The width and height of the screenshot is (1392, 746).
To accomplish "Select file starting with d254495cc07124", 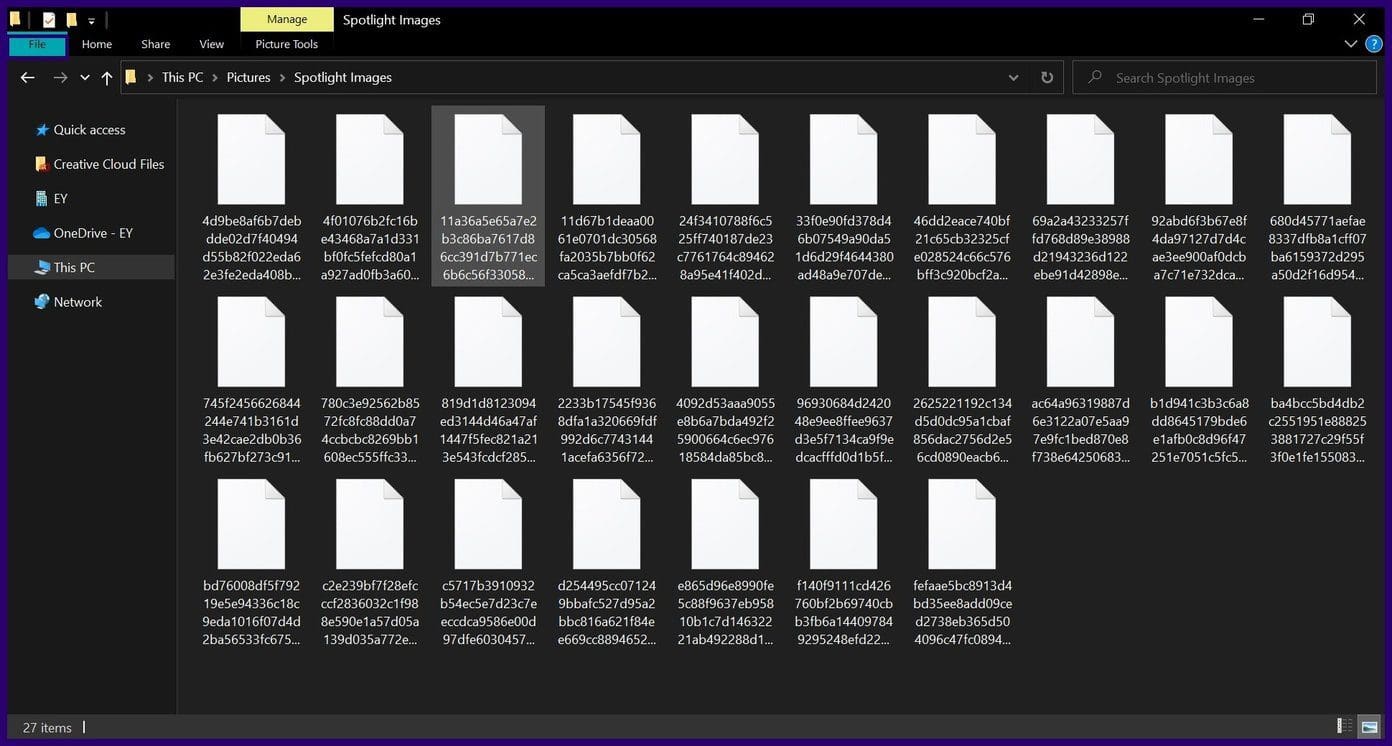I will coord(607,562).
